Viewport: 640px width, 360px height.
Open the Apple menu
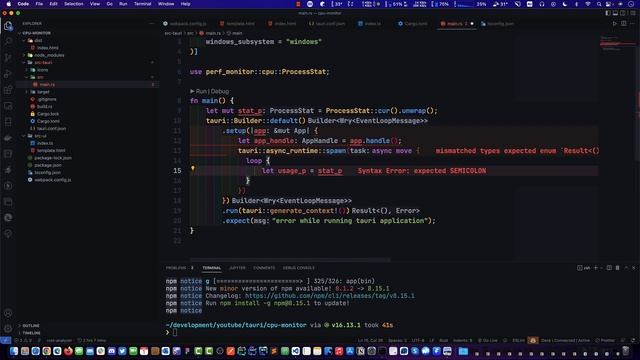pyautogui.click(x=9, y=4)
